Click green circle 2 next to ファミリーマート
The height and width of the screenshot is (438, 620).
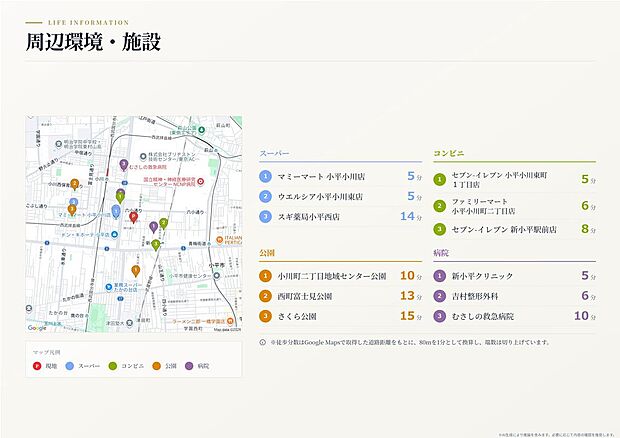point(439,206)
